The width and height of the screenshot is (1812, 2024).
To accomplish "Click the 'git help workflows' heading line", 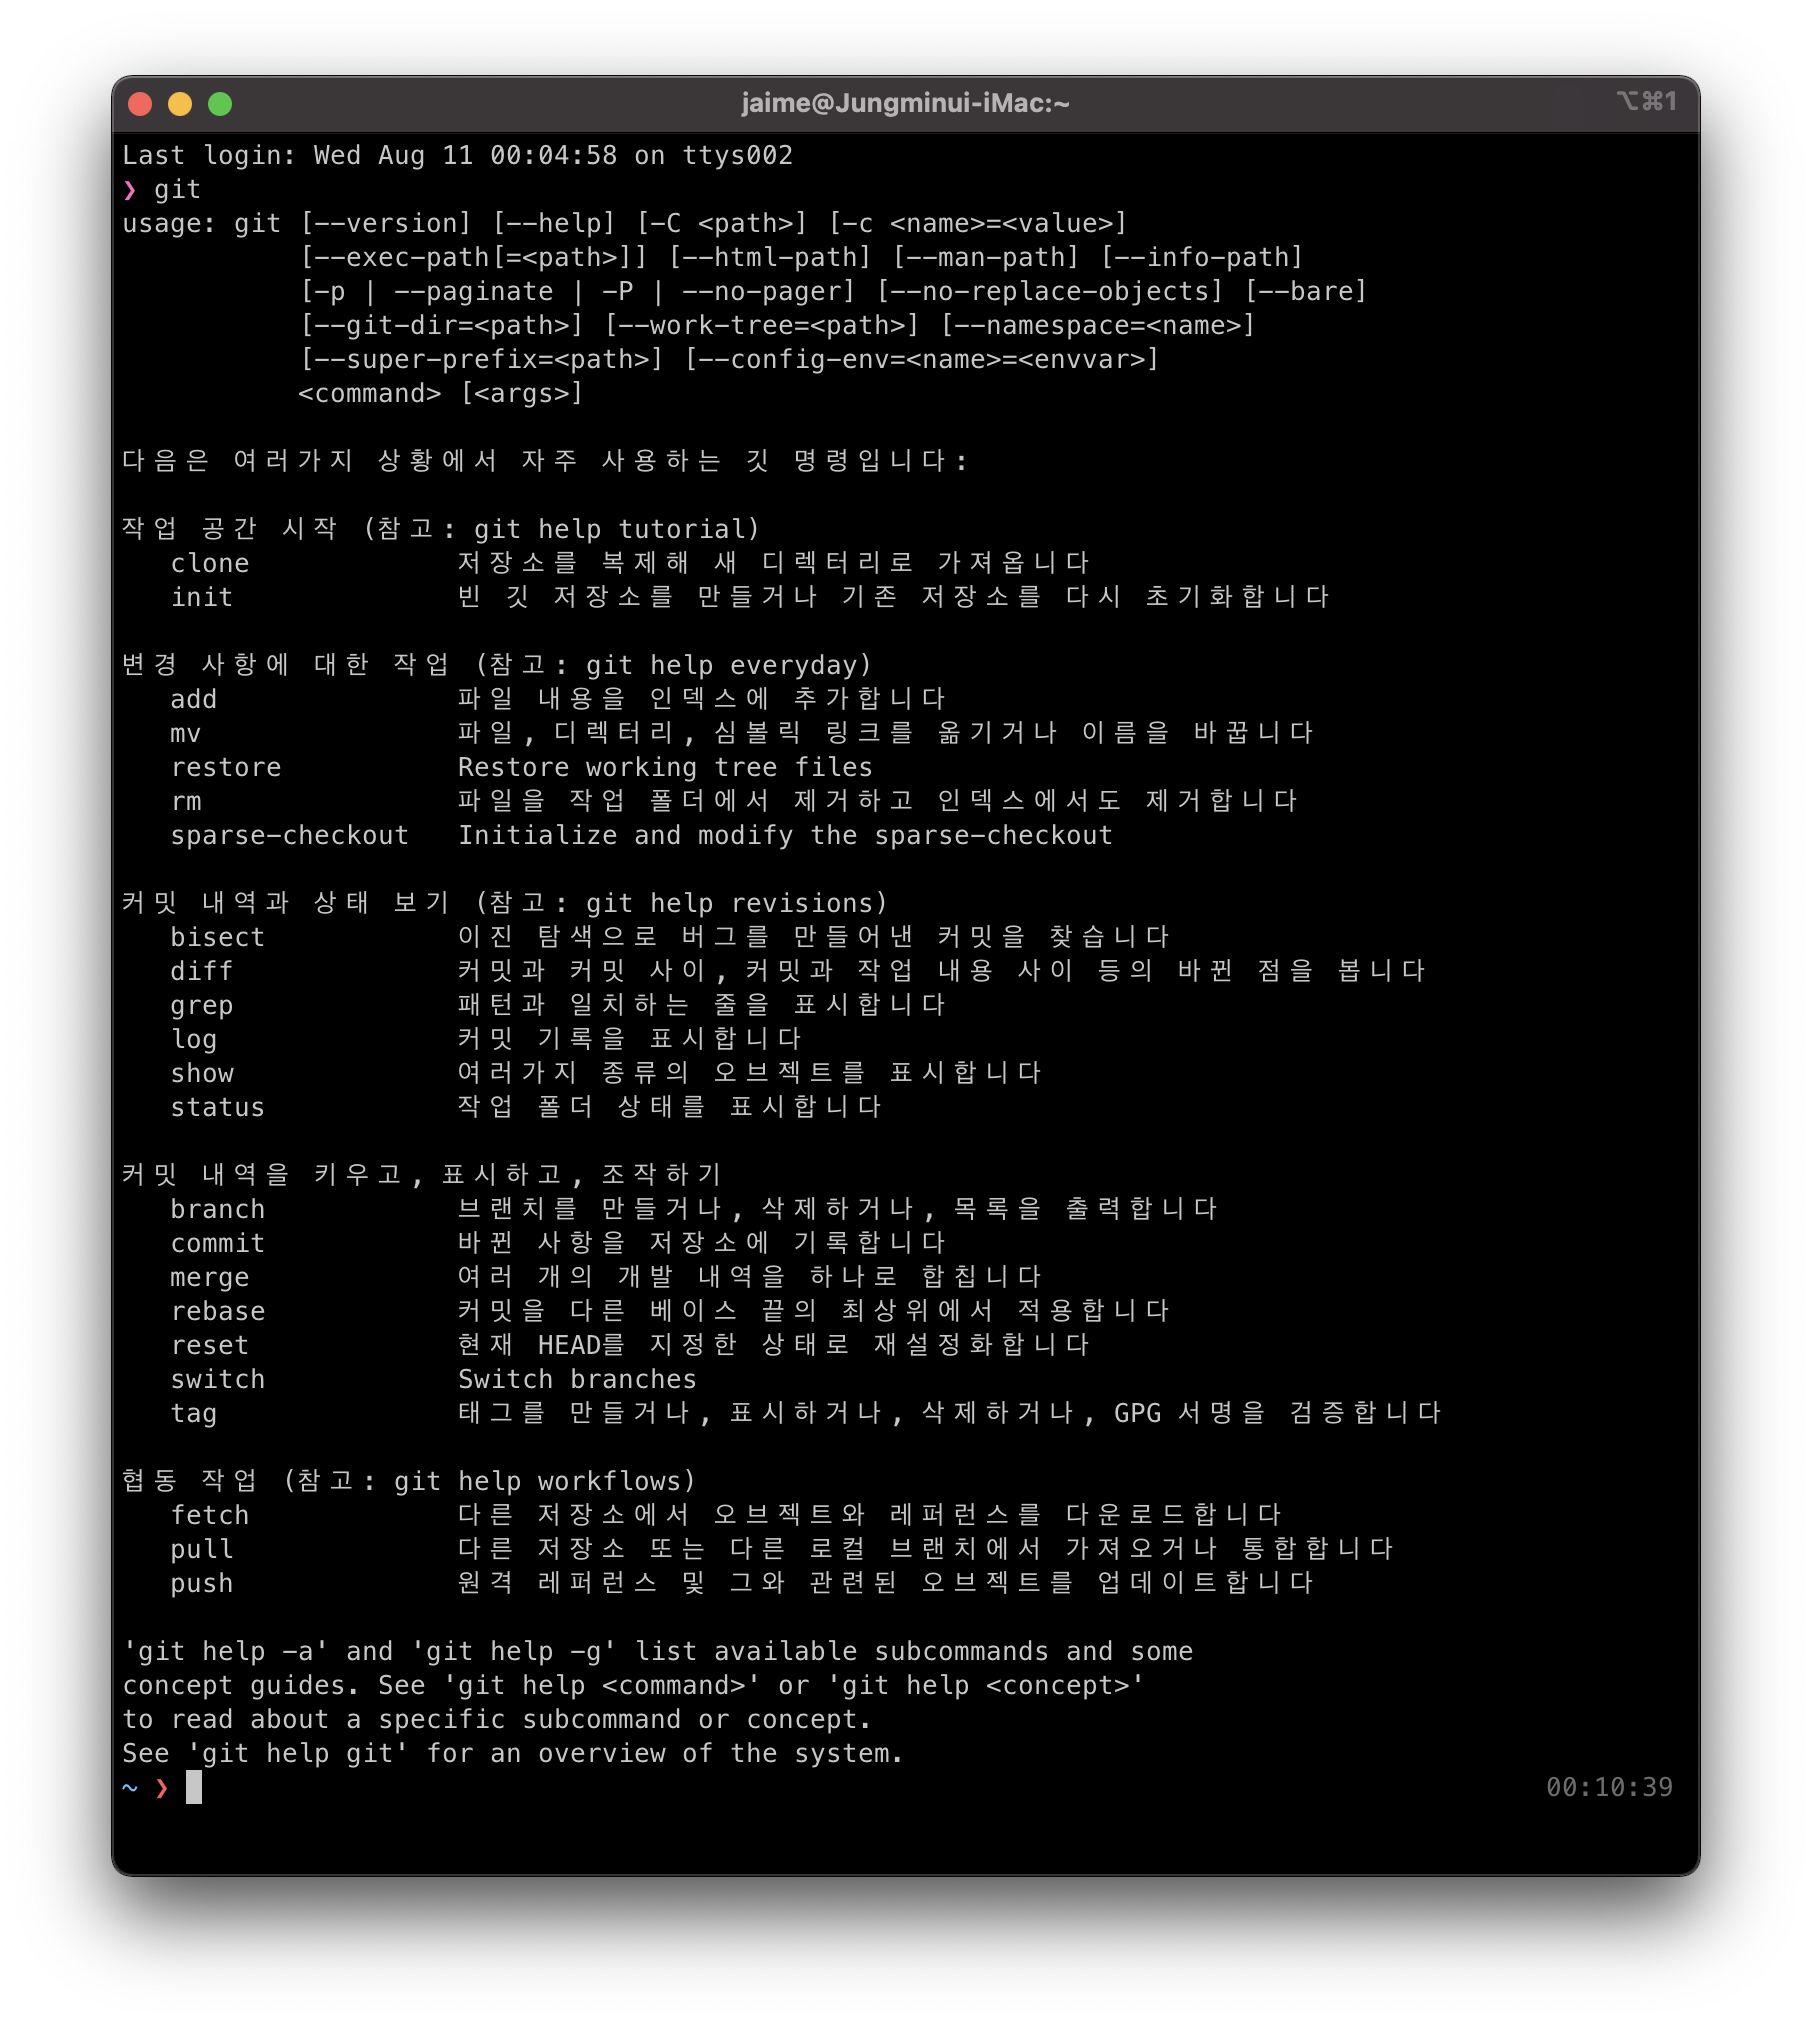I will pos(409,1482).
